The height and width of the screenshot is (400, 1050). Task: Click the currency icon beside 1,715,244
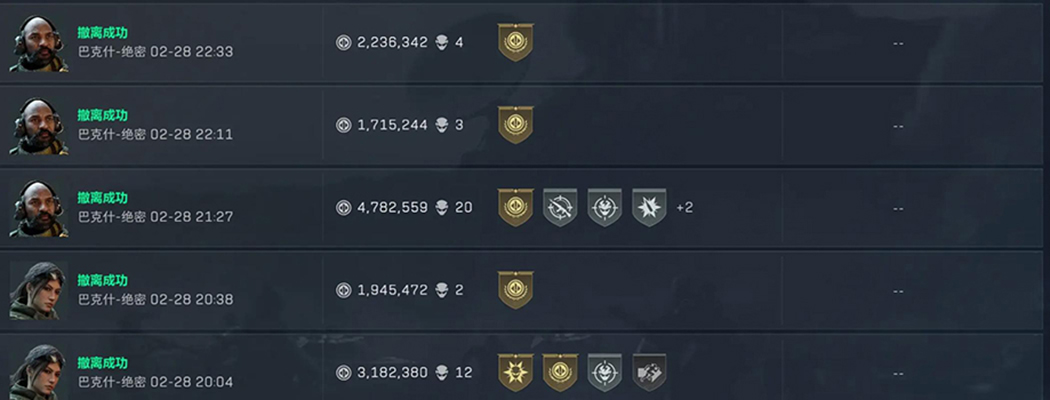343,125
